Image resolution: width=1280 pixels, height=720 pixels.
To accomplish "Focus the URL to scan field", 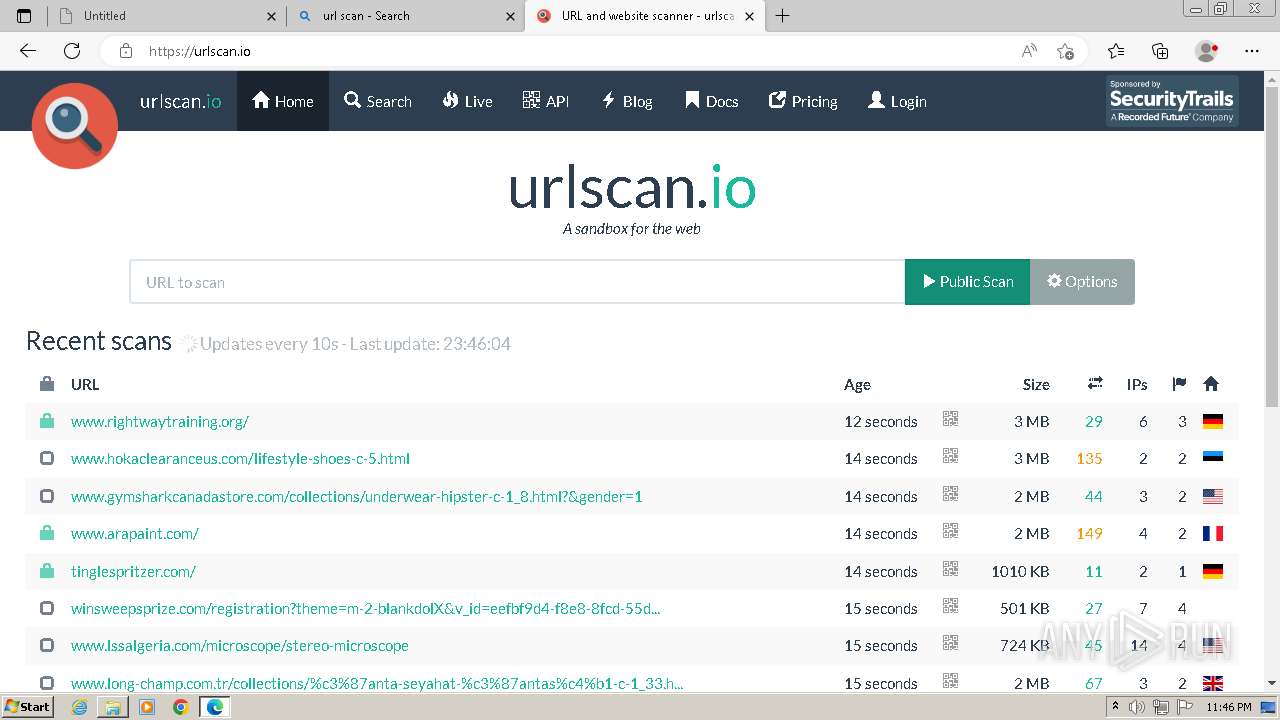I will [517, 282].
